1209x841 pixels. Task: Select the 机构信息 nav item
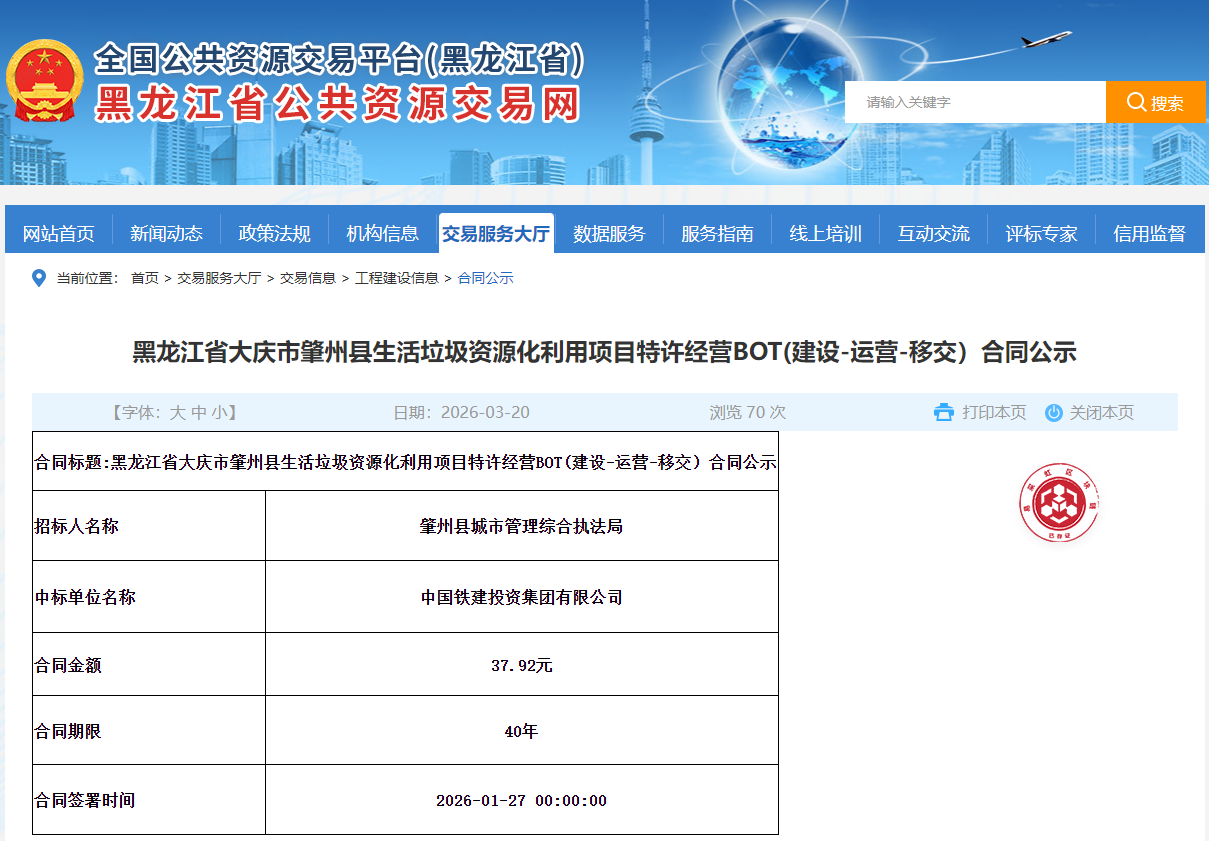click(x=383, y=233)
